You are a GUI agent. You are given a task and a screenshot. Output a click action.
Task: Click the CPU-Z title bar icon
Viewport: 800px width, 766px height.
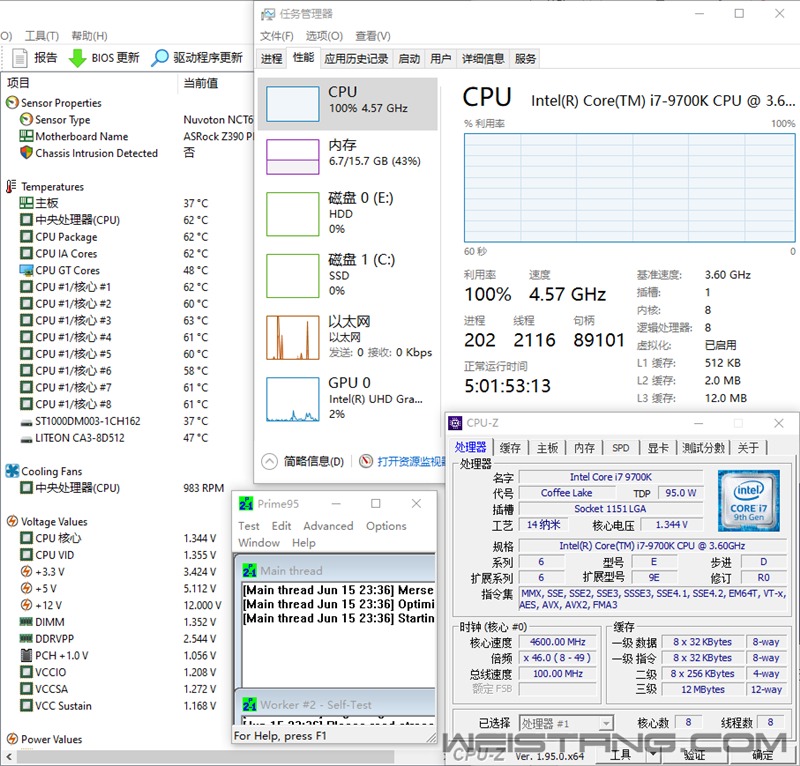pyautogui.click(x=455, y=423)
